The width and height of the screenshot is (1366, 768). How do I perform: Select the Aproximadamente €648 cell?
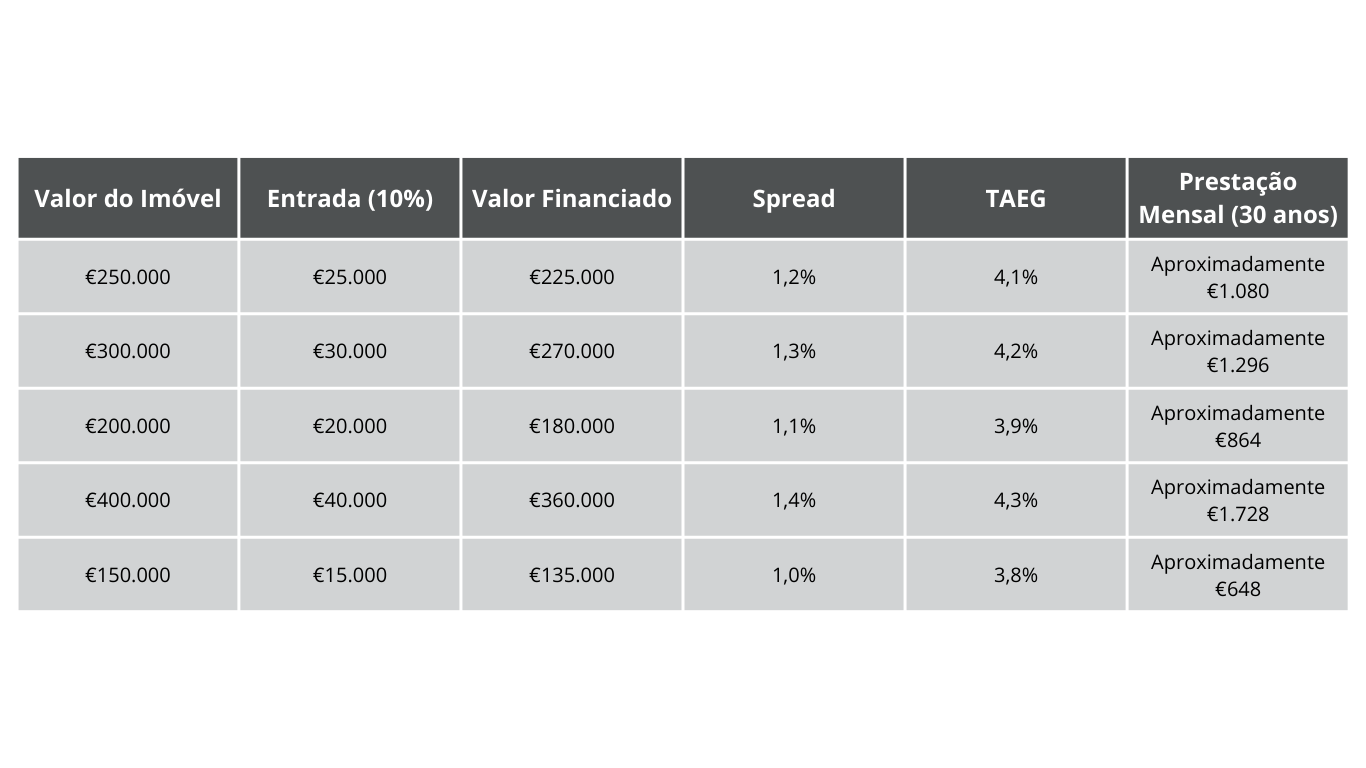pyautogui.click(x=1238, y=575)
